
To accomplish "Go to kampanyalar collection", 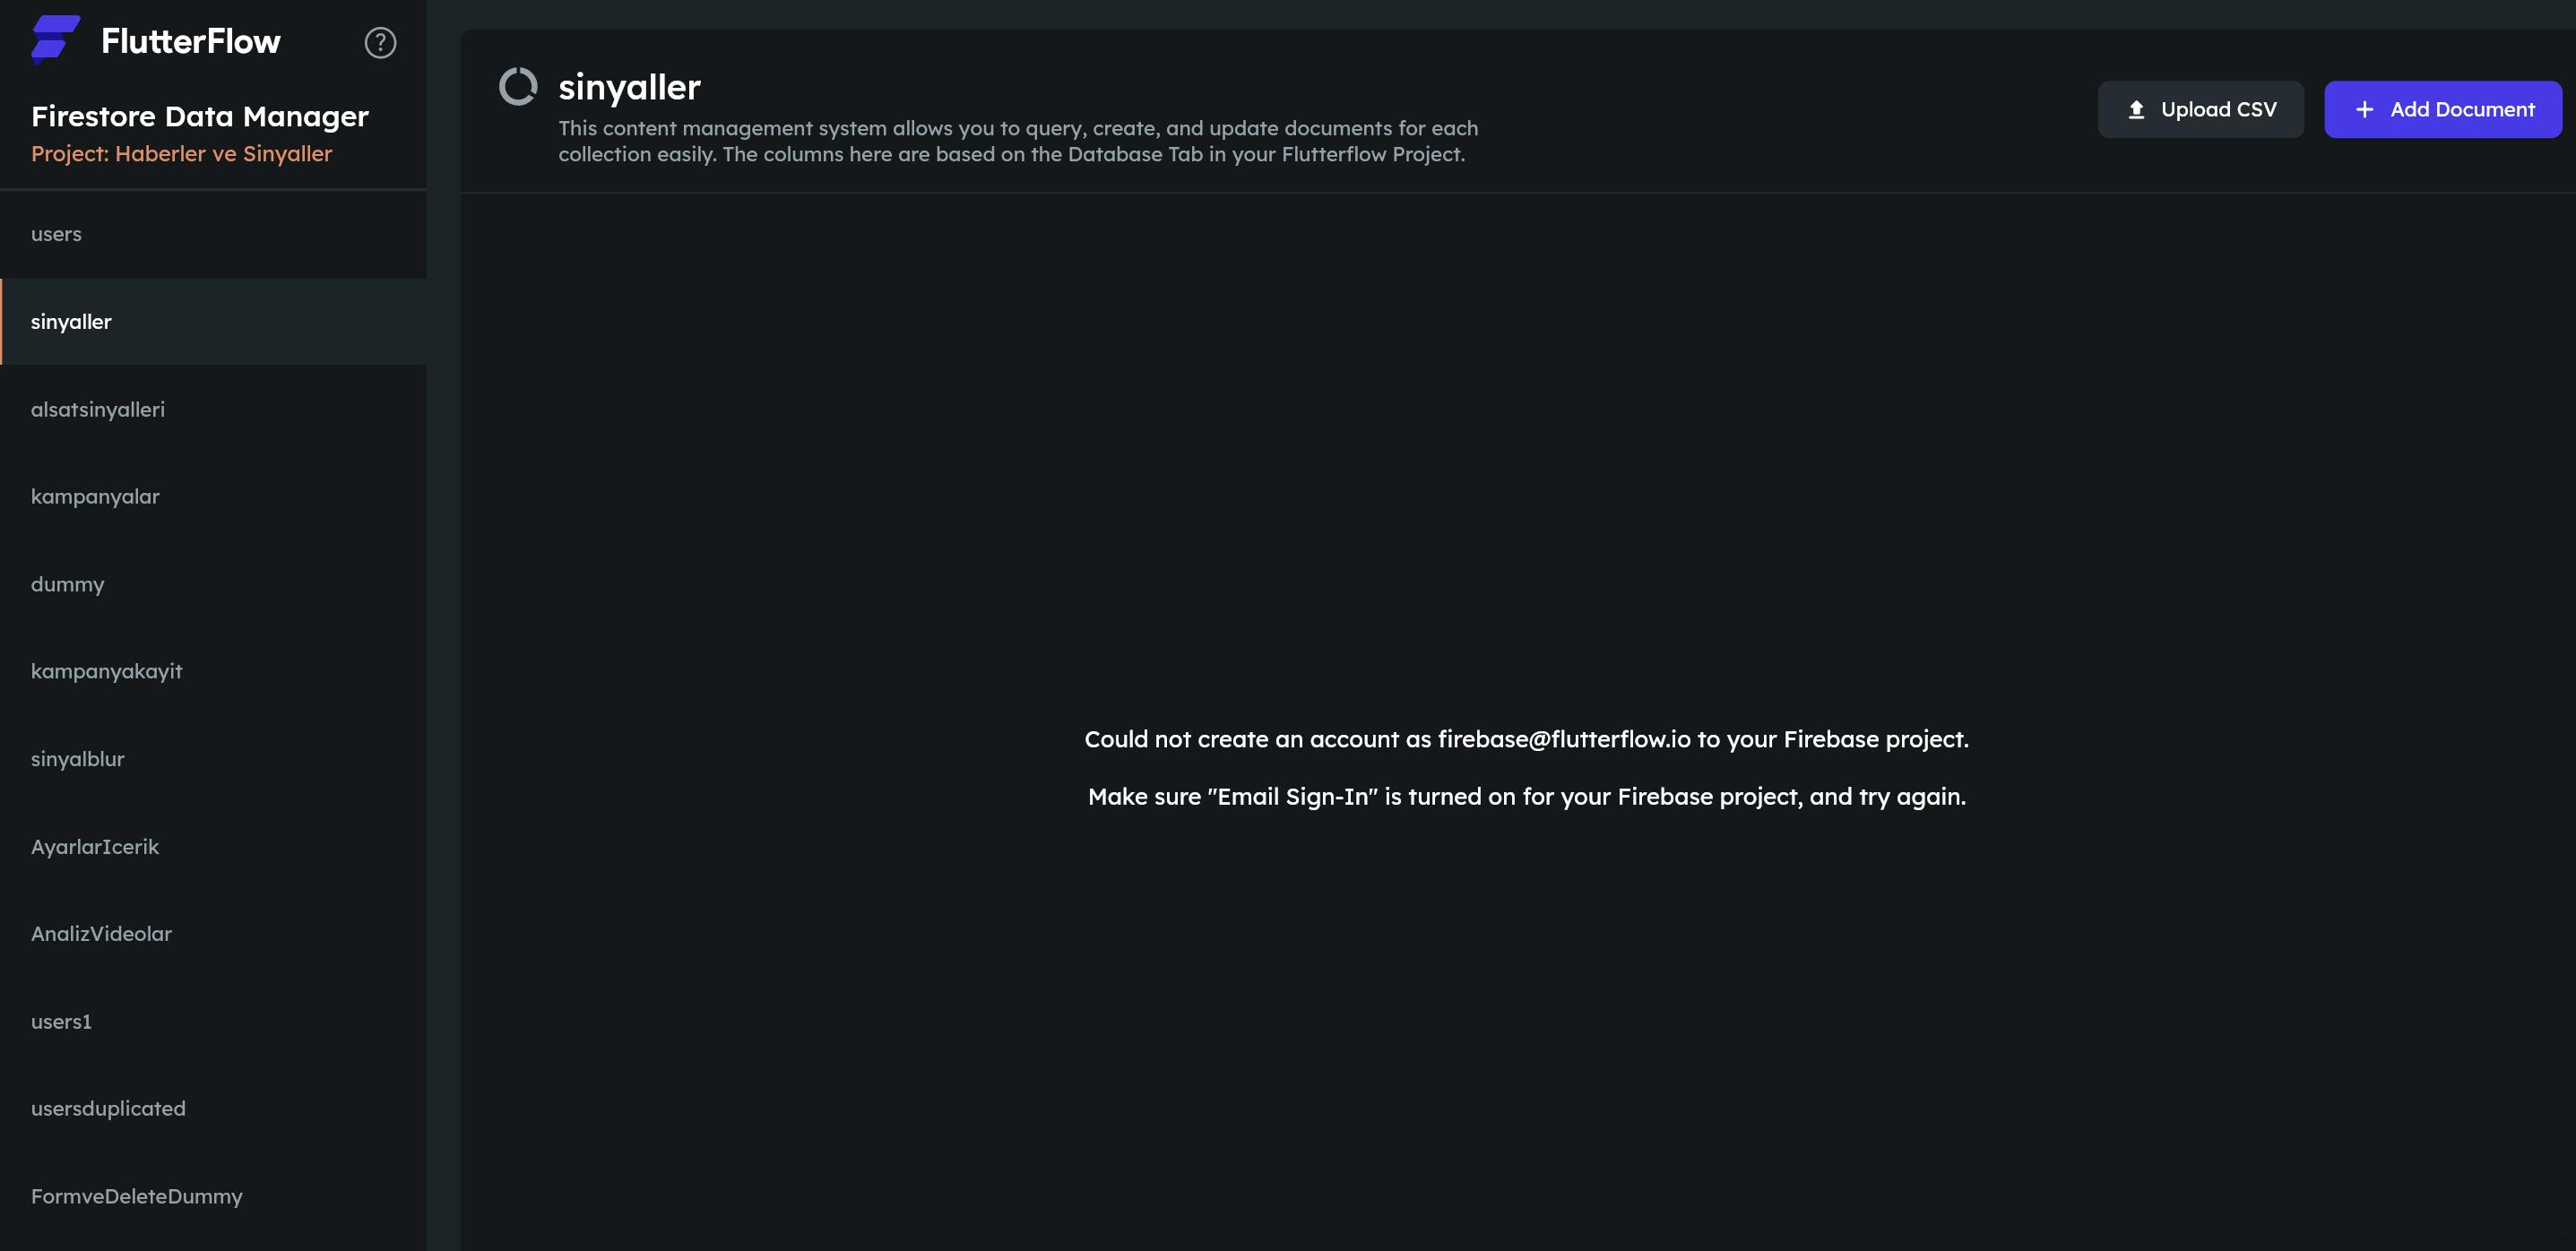I will coord(213,496).
